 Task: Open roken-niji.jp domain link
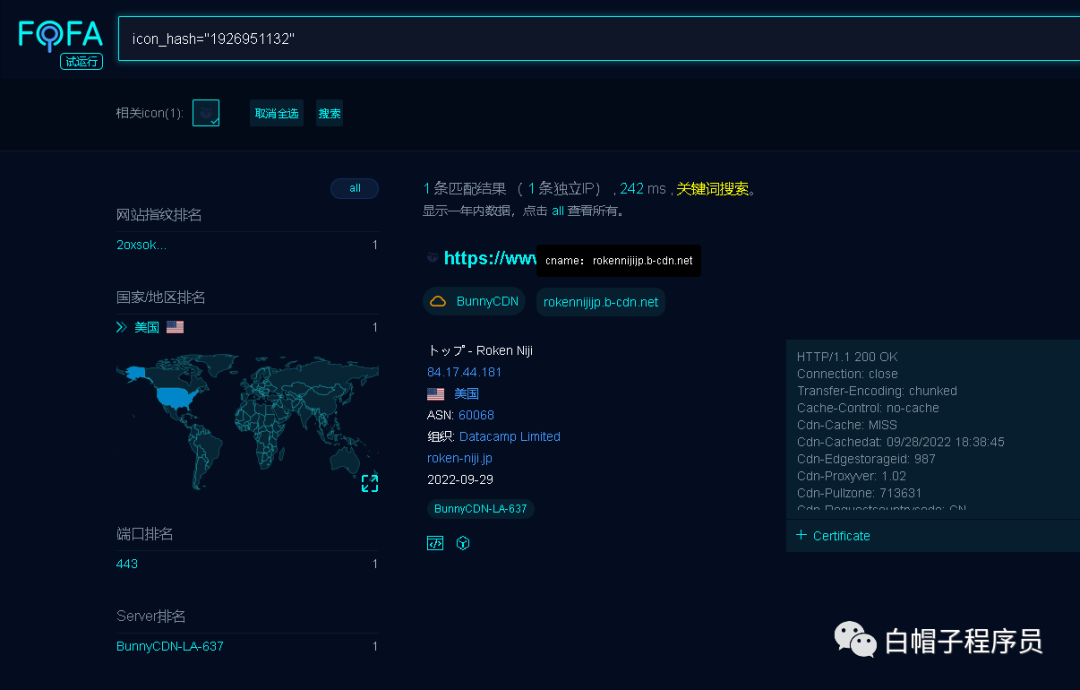[x=459, y=458]
